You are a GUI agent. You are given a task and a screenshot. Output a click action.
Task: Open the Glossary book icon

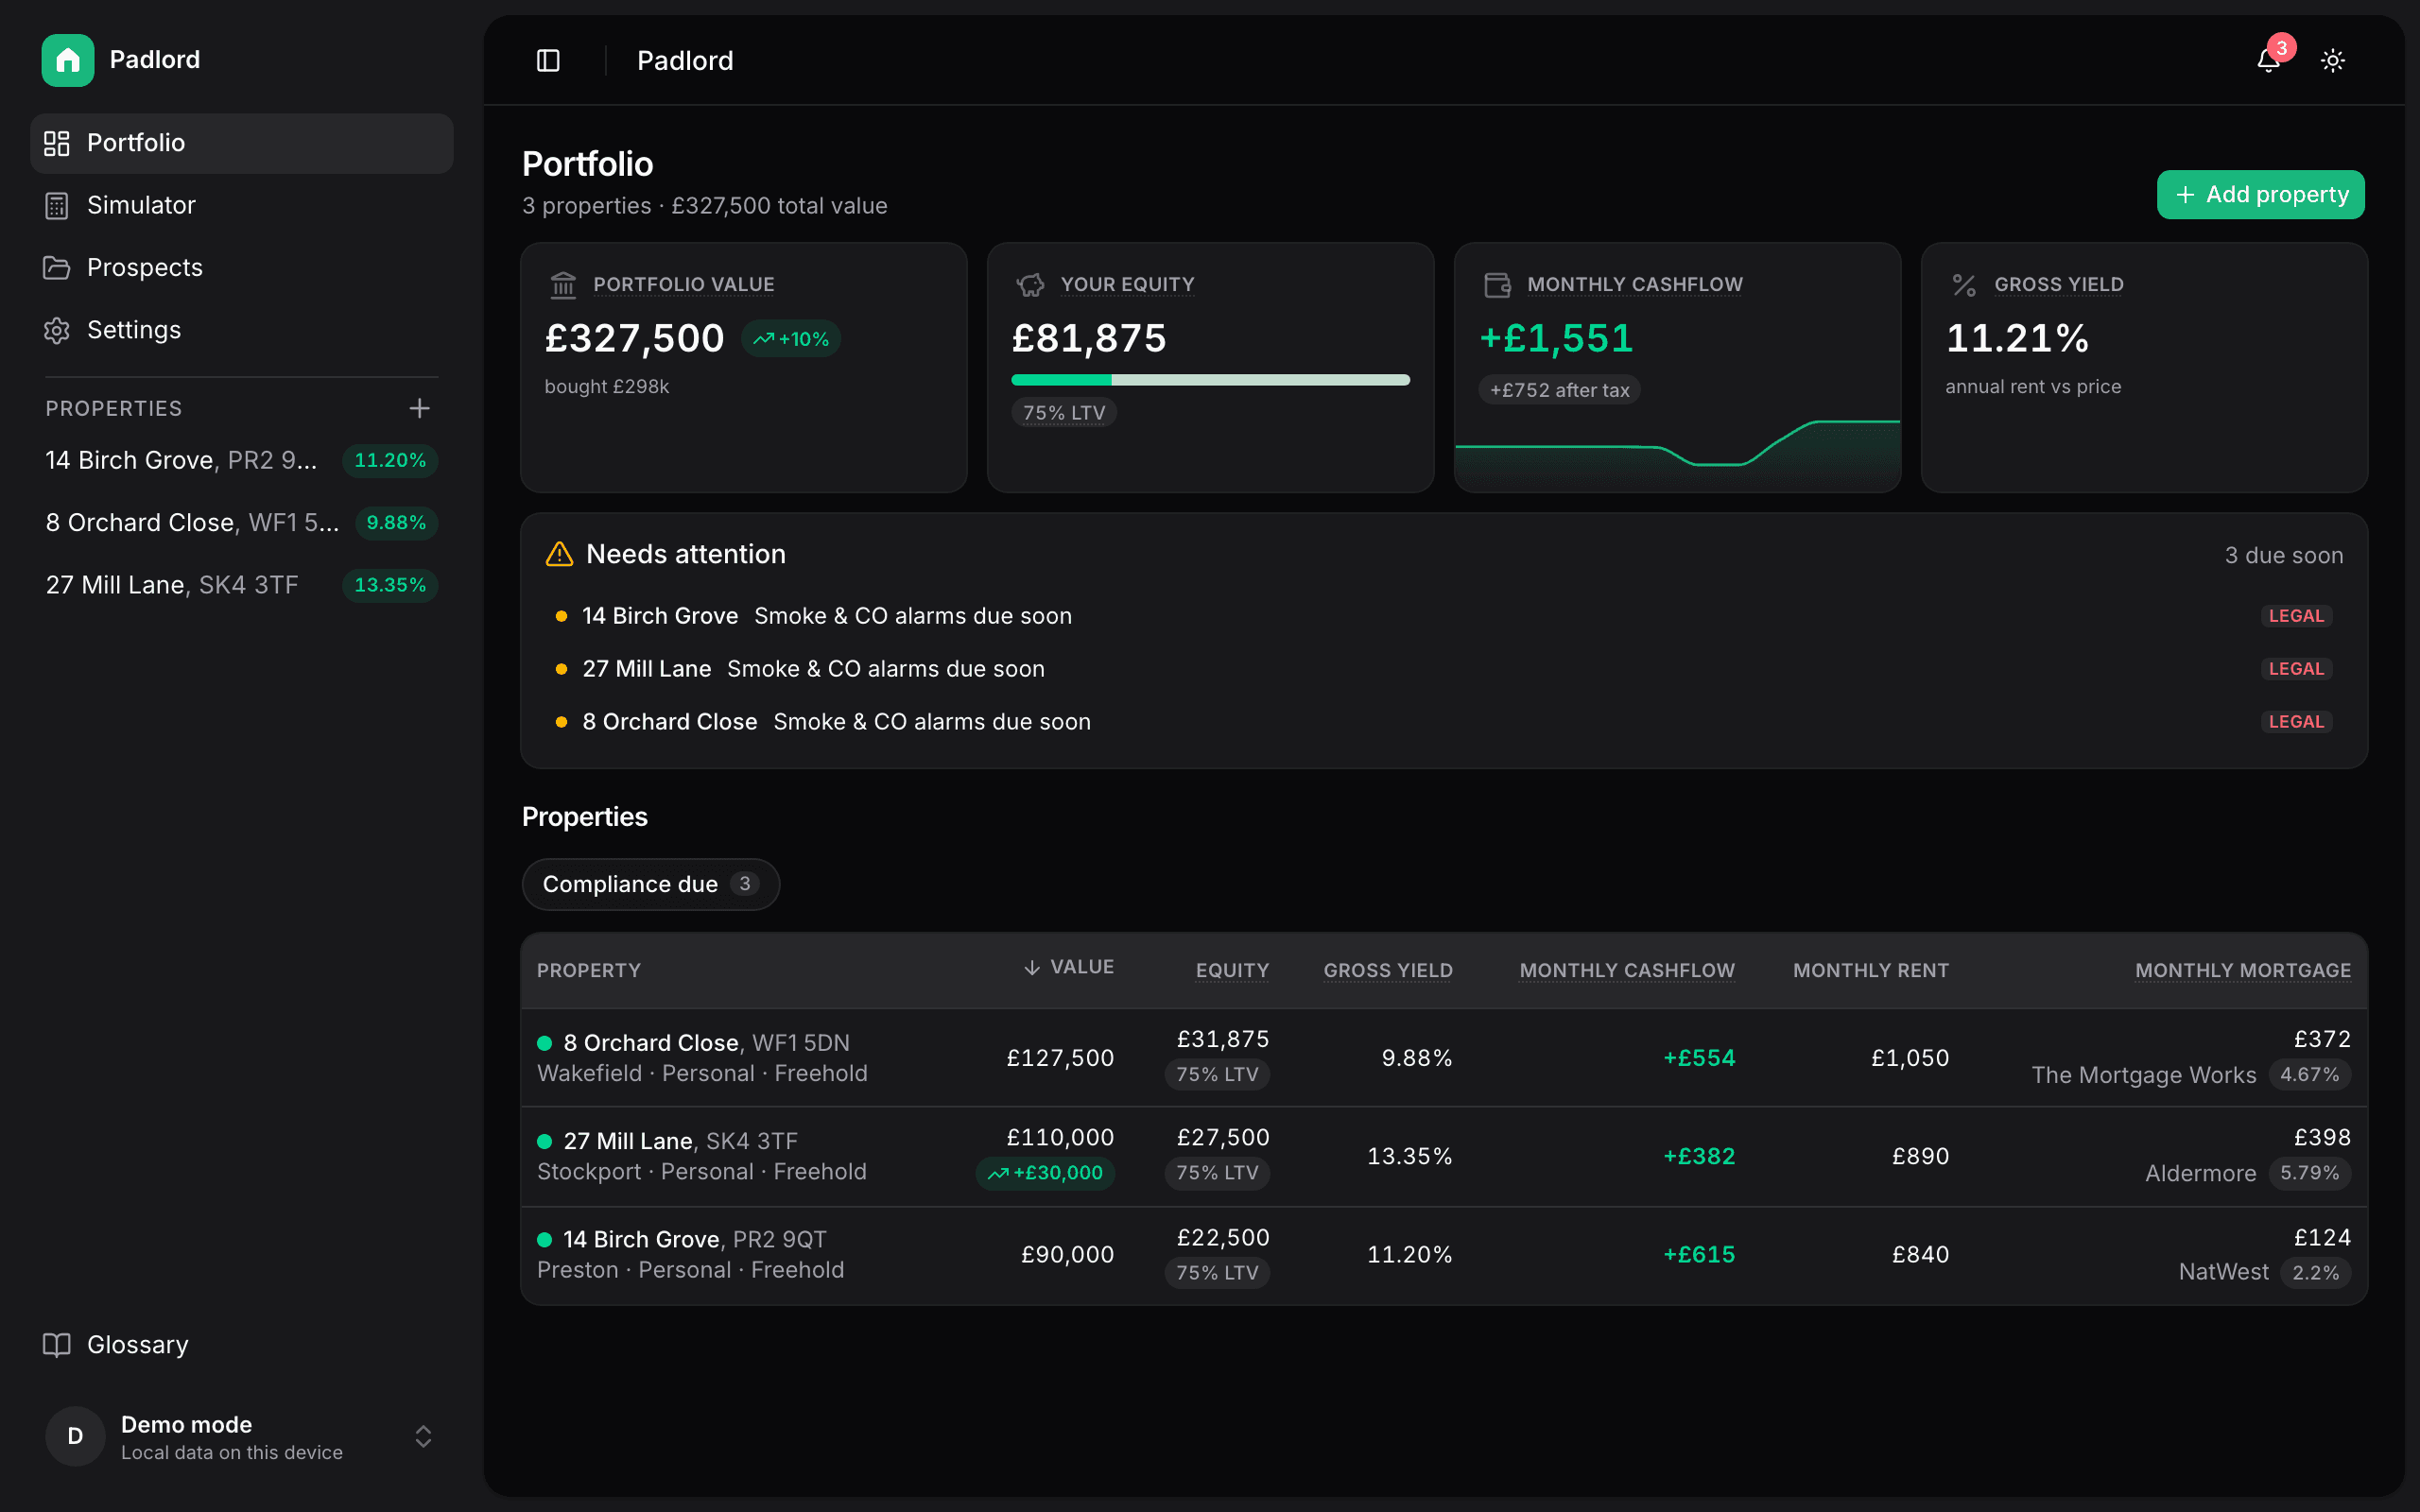[57, 1345]
